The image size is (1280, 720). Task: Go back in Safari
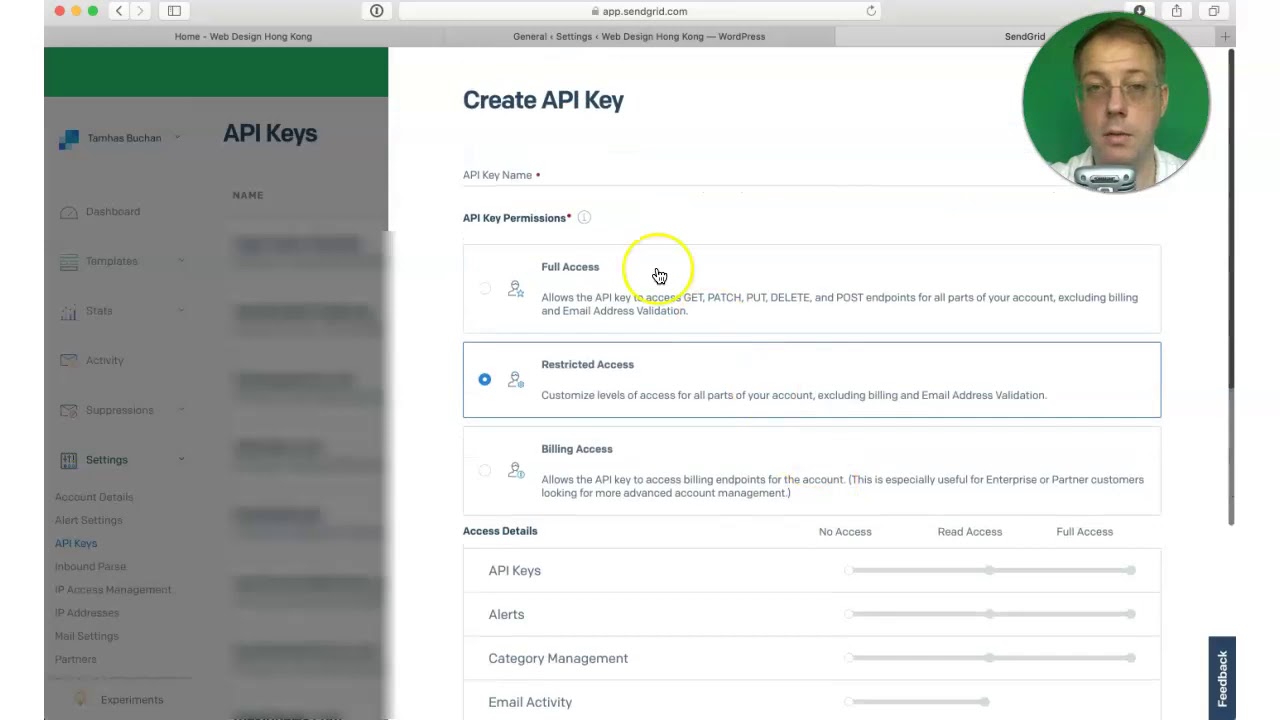(119, 11)
